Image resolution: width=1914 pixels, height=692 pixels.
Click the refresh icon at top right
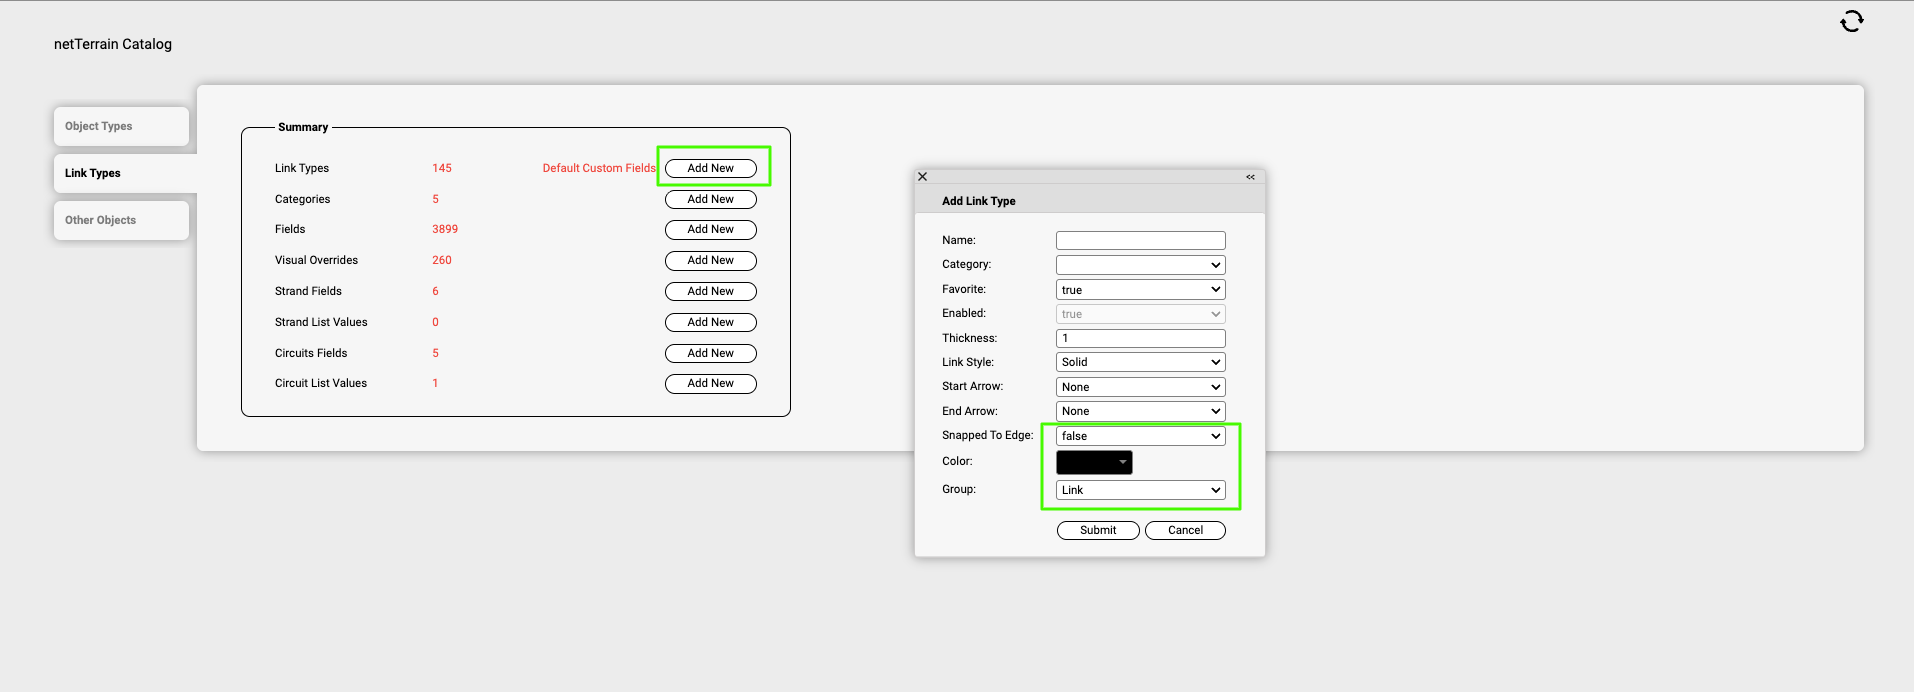pos(1851,21)
